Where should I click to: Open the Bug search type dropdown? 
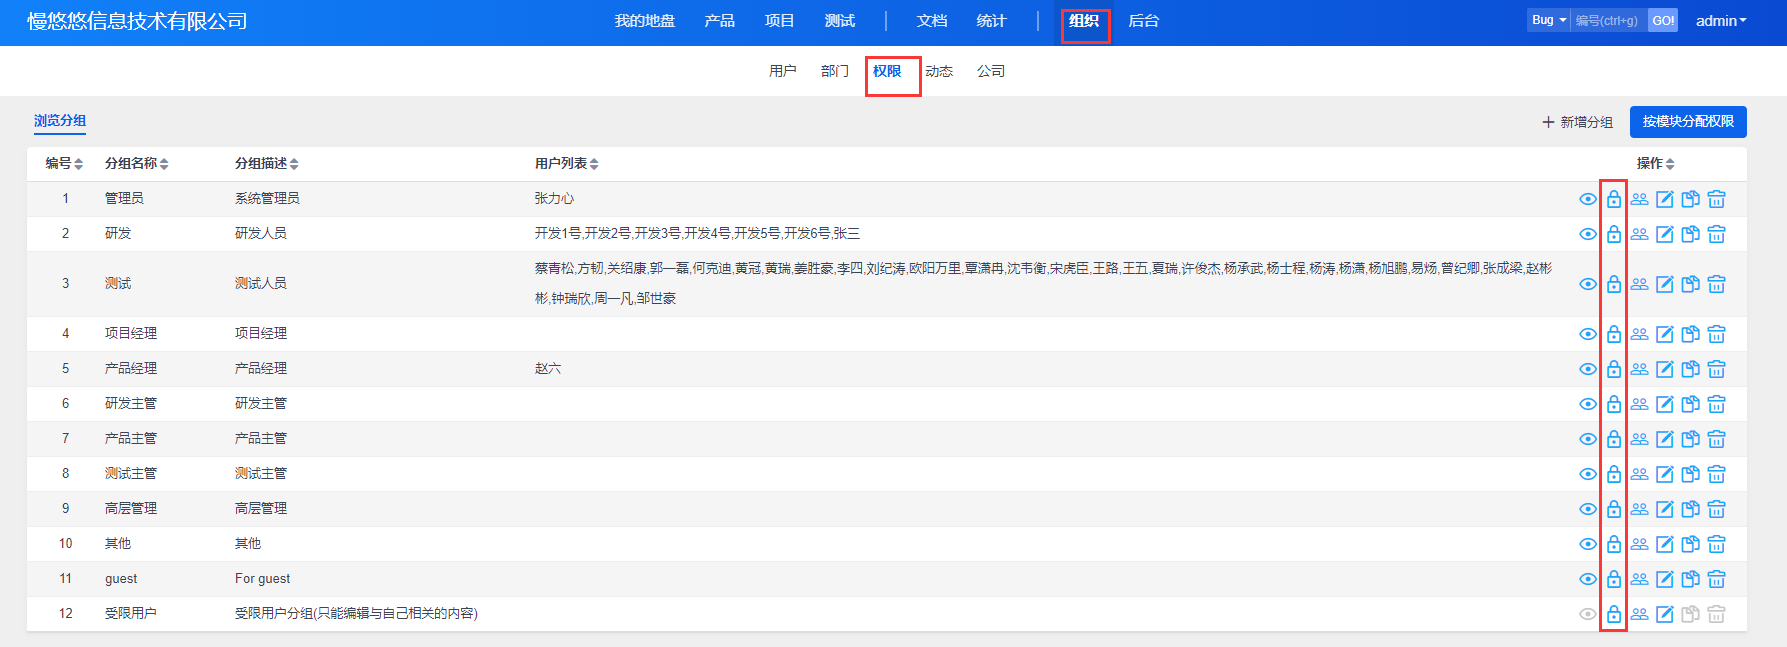pos(1548,20)
